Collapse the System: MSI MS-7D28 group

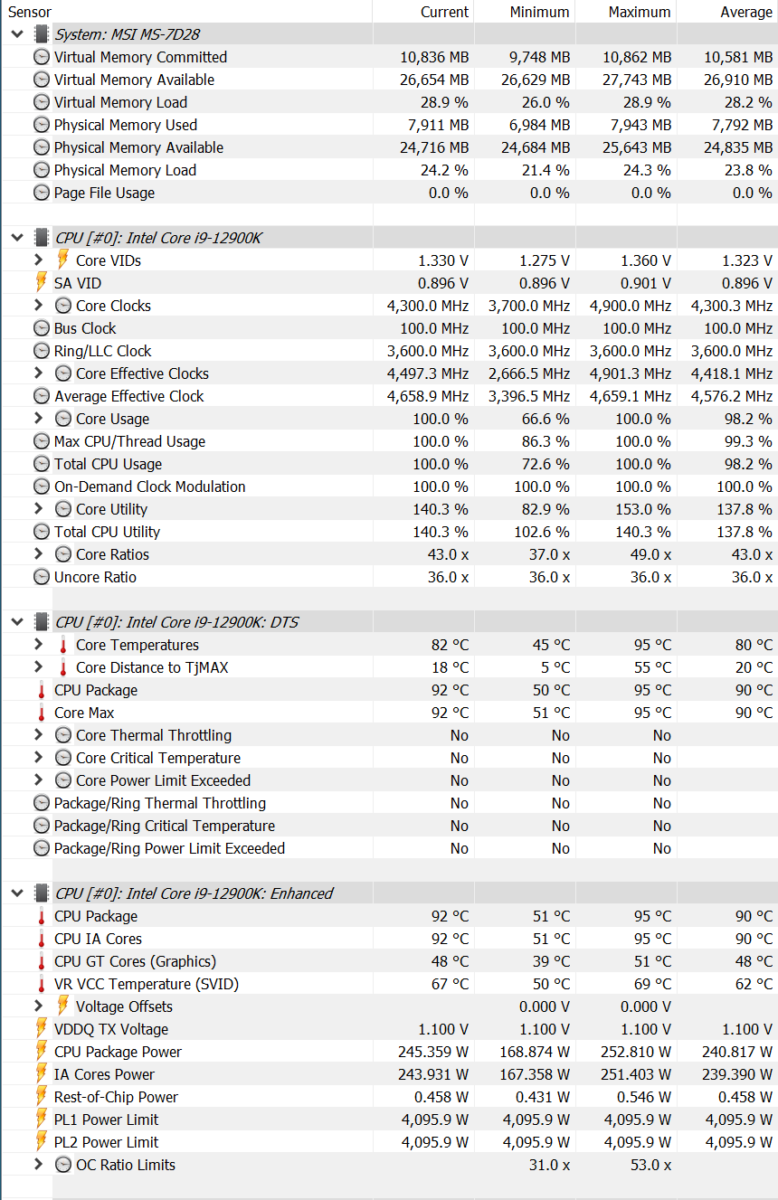click(17, 35)
